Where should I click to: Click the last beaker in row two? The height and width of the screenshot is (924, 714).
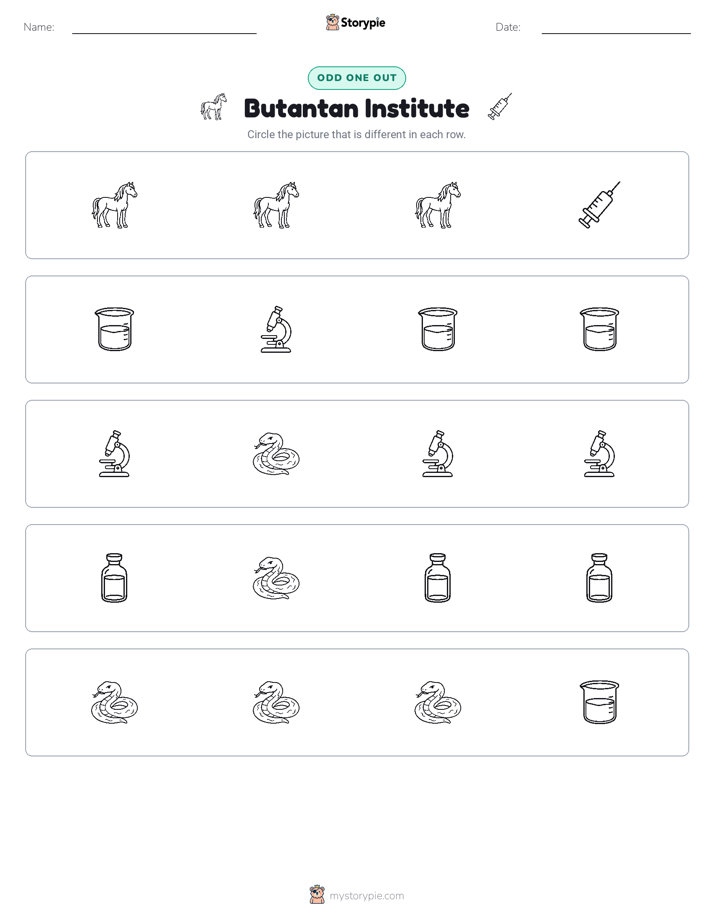(x=599, y=329)
